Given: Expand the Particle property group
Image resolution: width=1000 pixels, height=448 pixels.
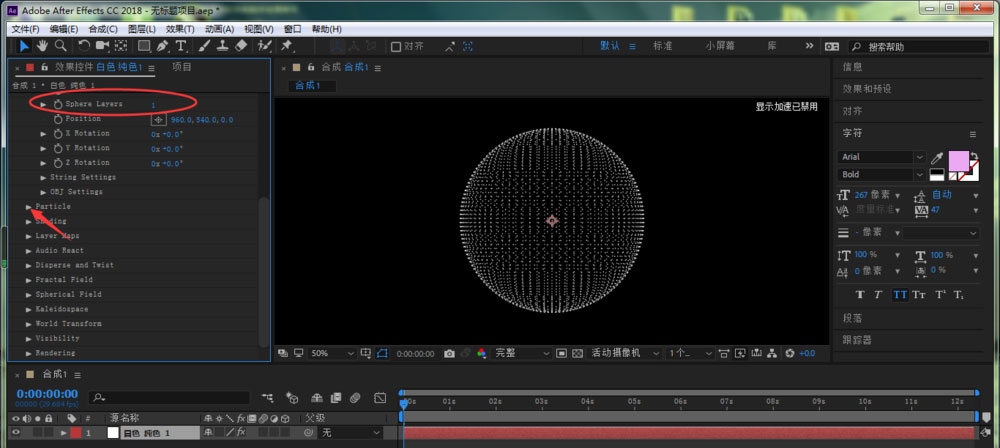Looking at the screenshot, I should [x=28, y=206].
